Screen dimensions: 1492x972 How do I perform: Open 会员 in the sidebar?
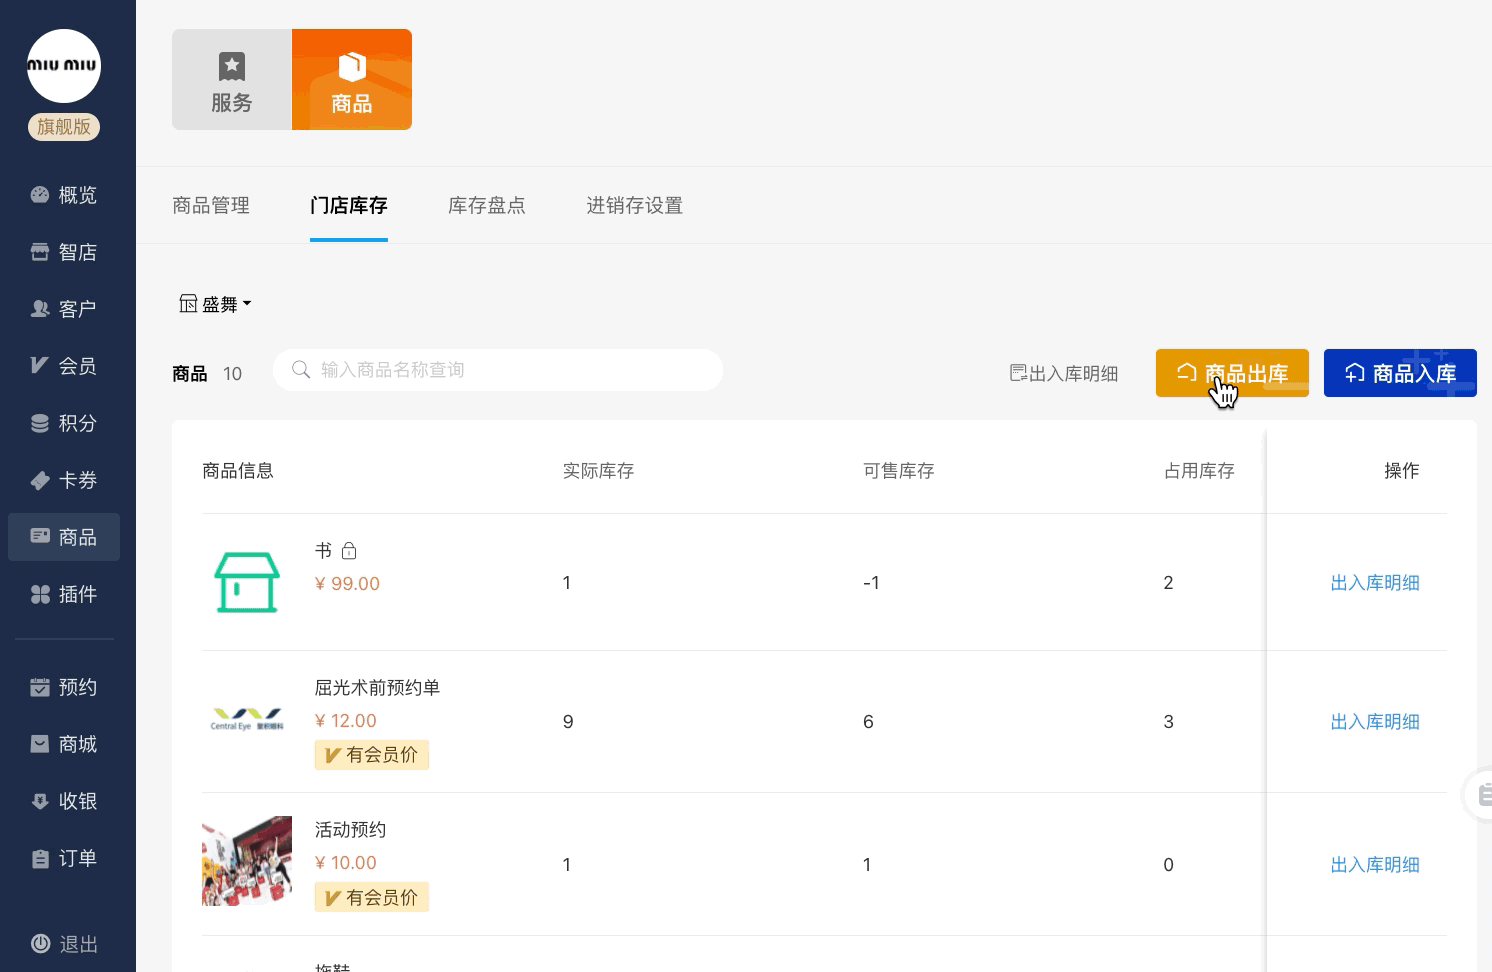pyautogui.click(x=64, y=366)
